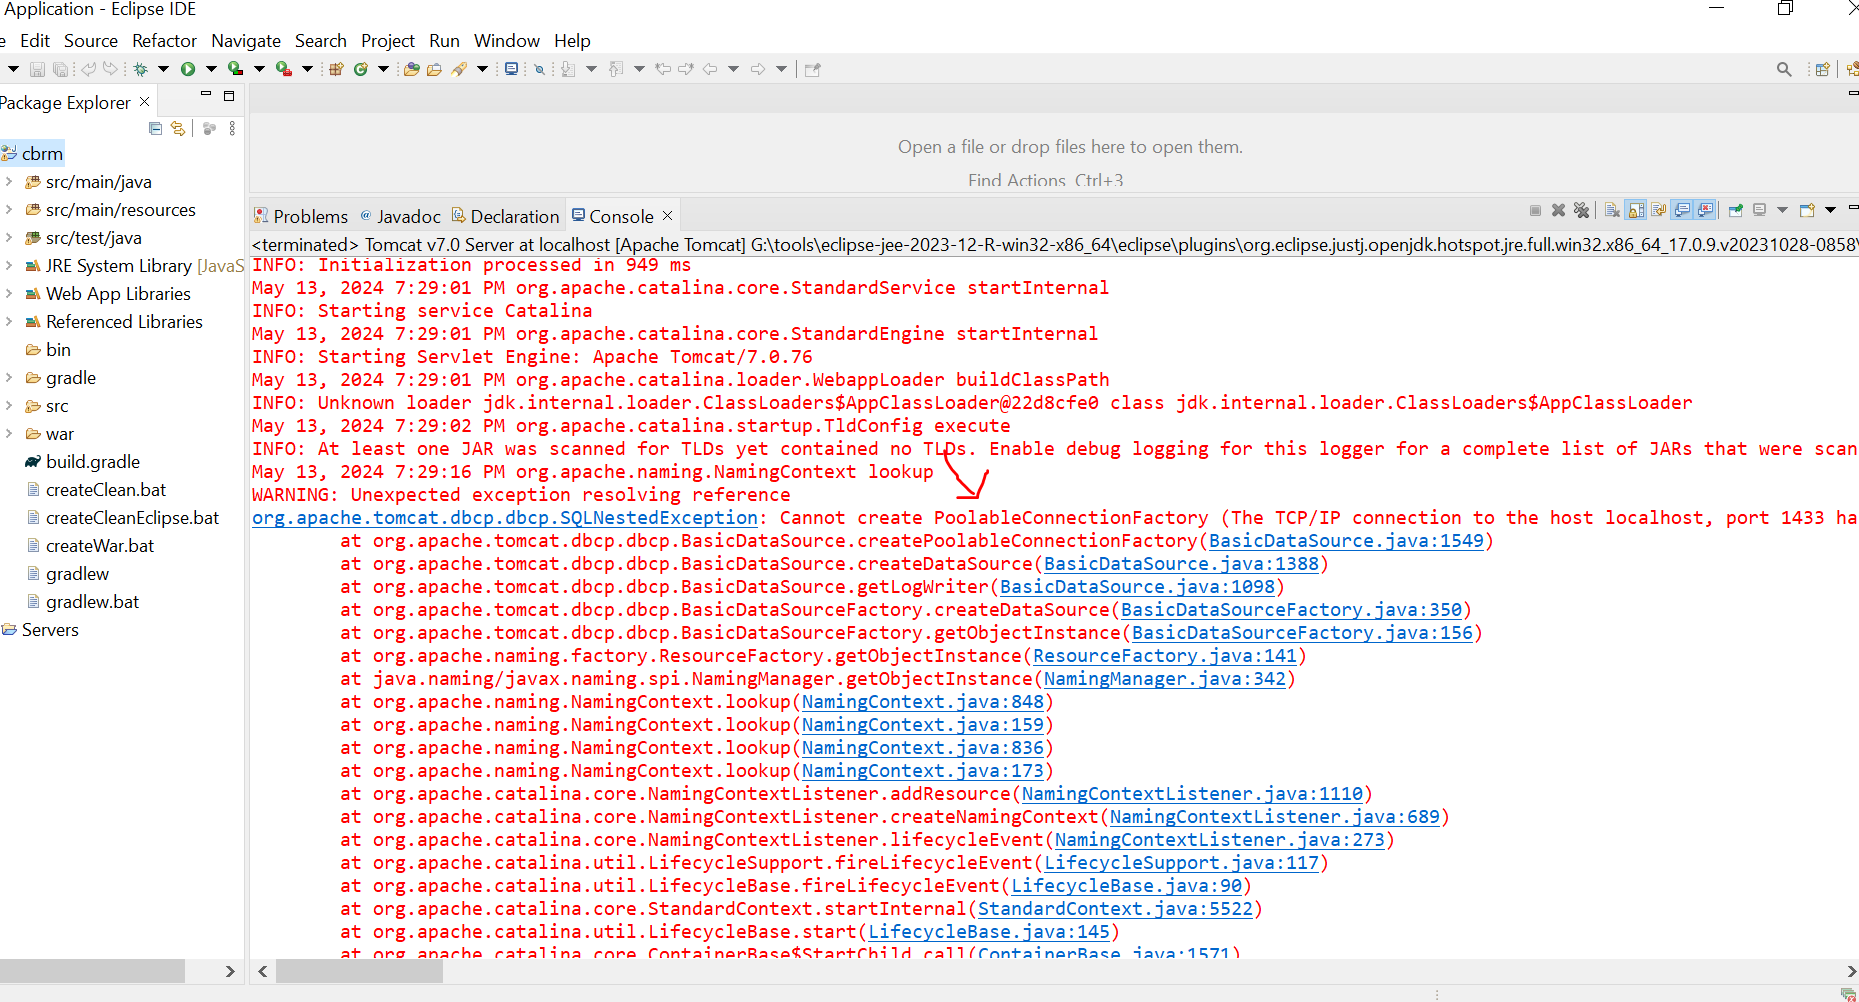Toggle Word Wrap in Console
The image size is (1859, 1002).
[x=1659, y=210]
